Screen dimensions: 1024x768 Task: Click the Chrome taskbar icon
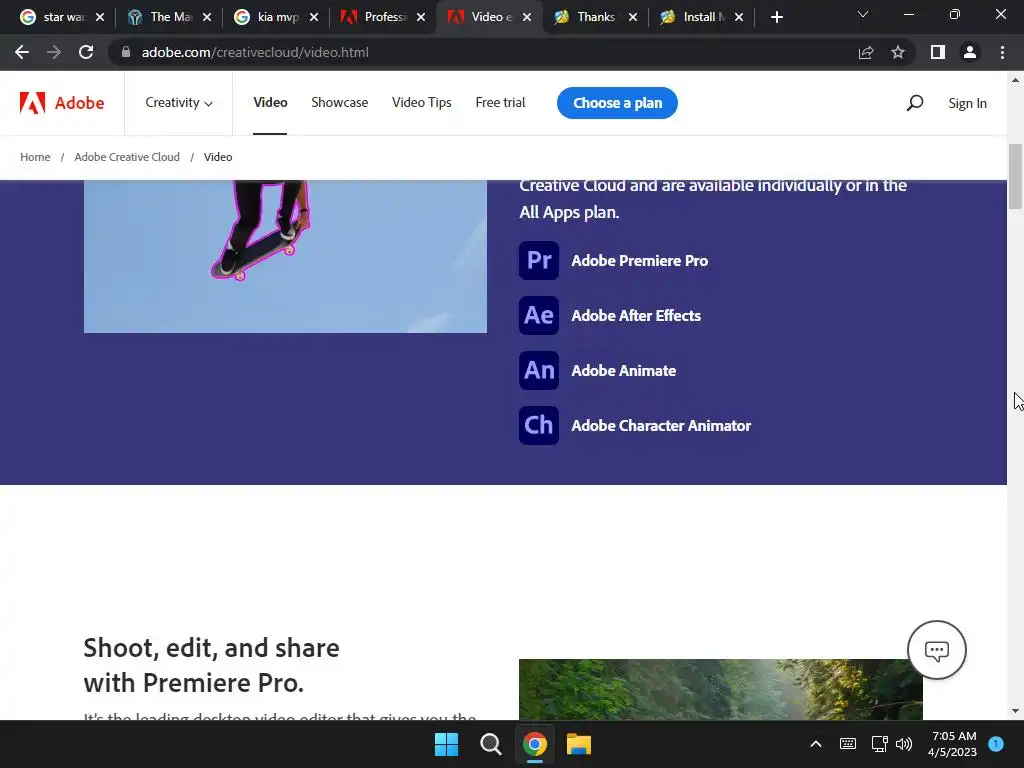[534, 744]
